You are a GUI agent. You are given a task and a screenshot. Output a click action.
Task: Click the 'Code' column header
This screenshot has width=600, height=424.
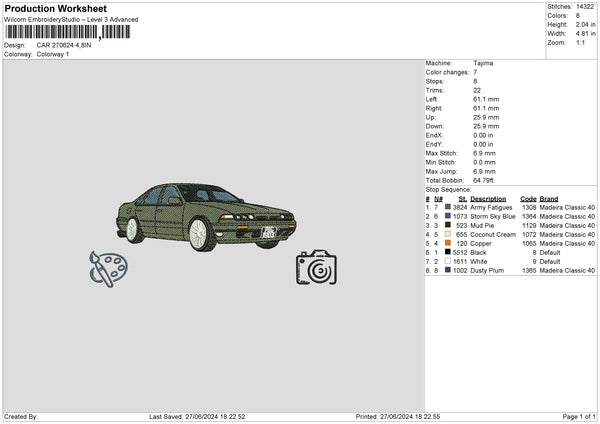(x=528, y=199)
